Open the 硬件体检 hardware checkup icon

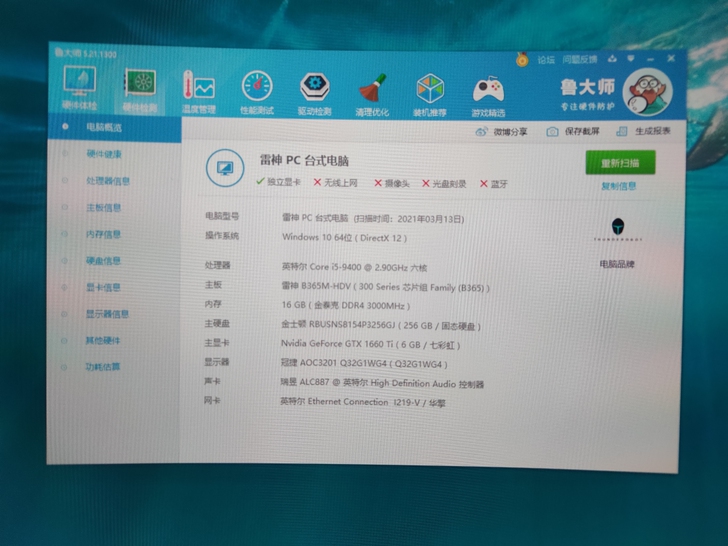(79, 87)
